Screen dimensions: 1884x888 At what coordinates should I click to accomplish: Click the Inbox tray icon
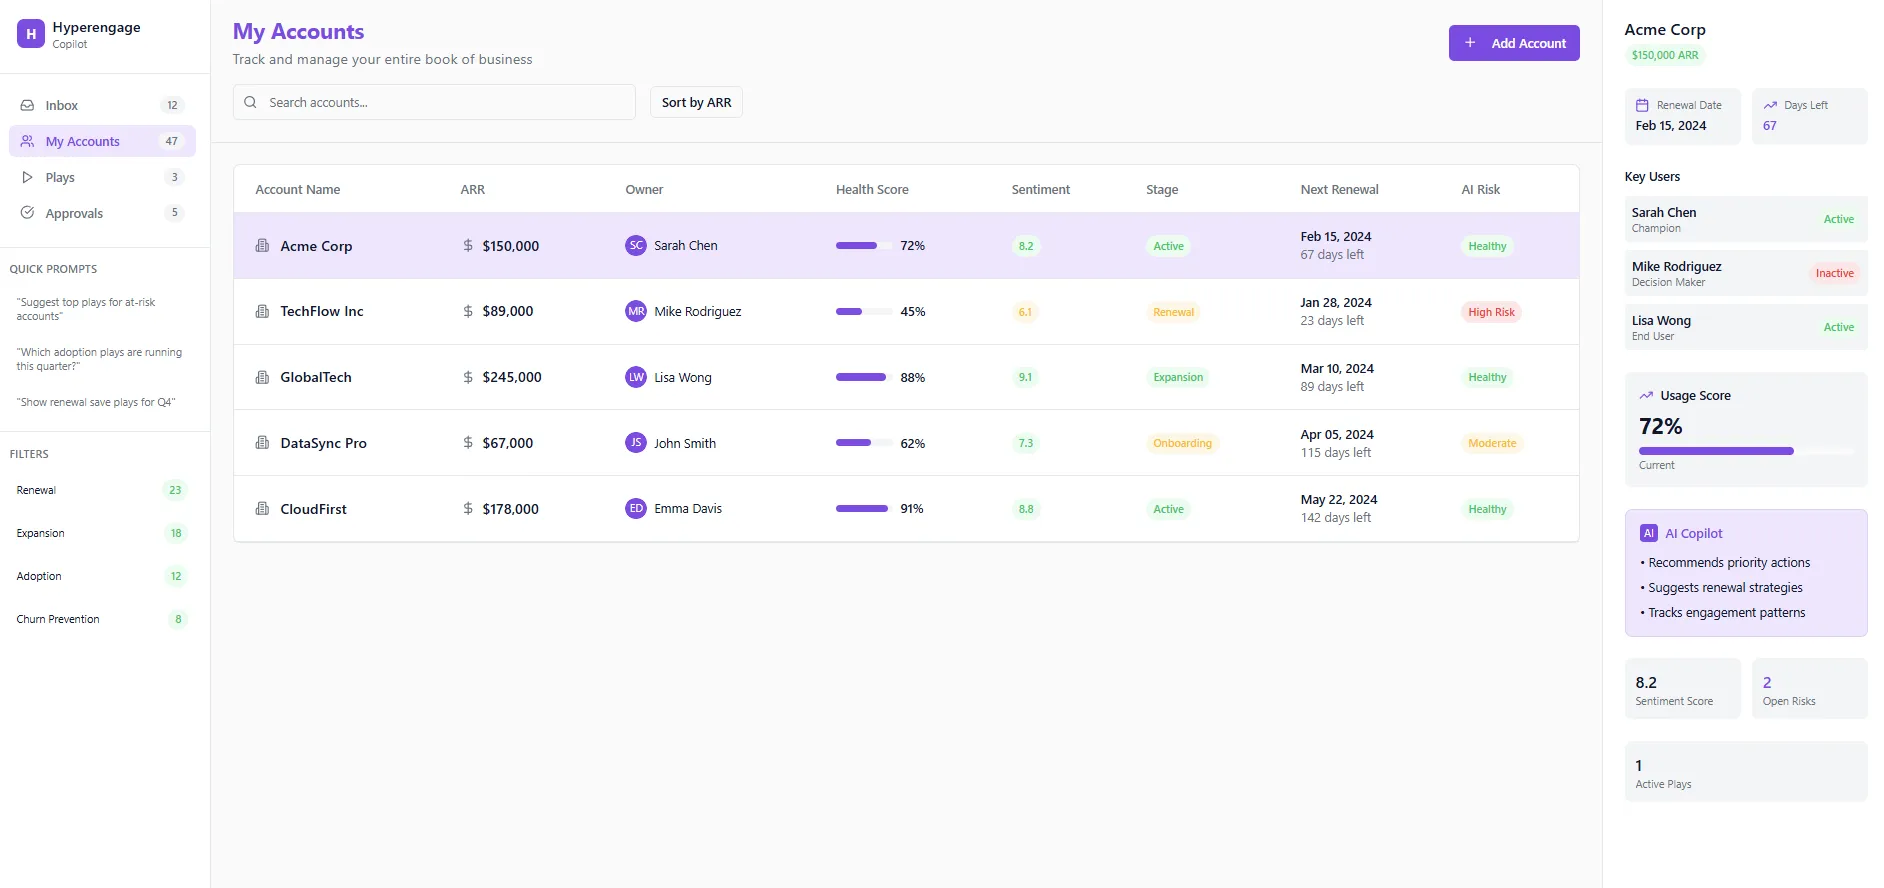click(28, 105)
